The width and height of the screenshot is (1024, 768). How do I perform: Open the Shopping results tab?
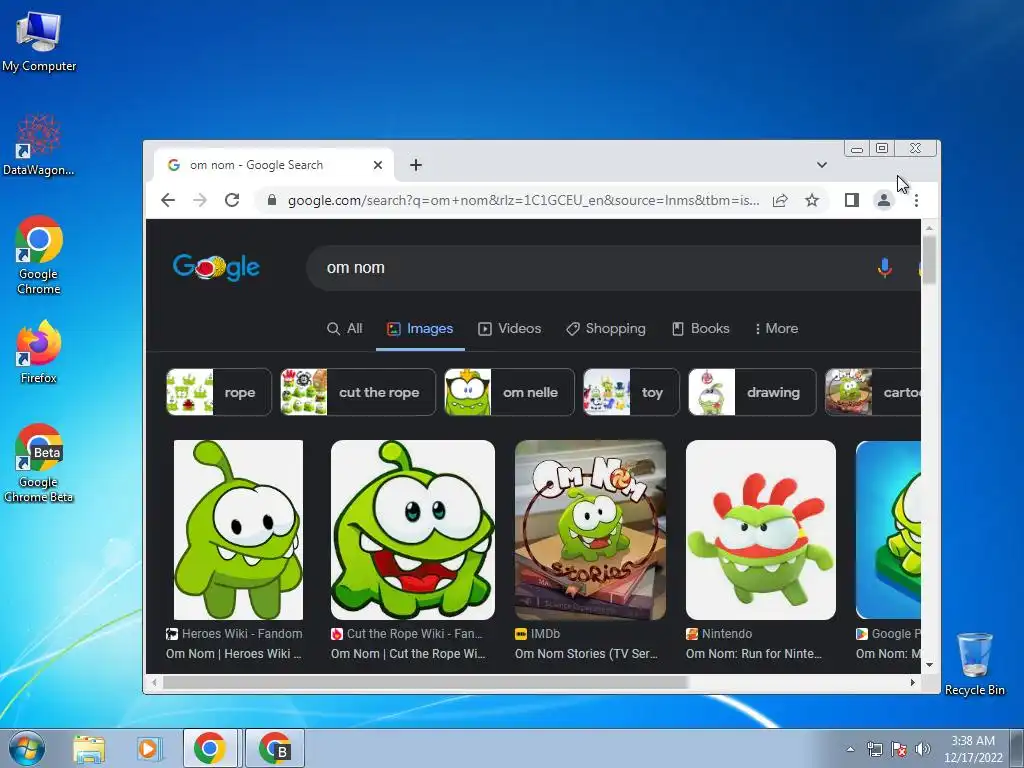606,328
